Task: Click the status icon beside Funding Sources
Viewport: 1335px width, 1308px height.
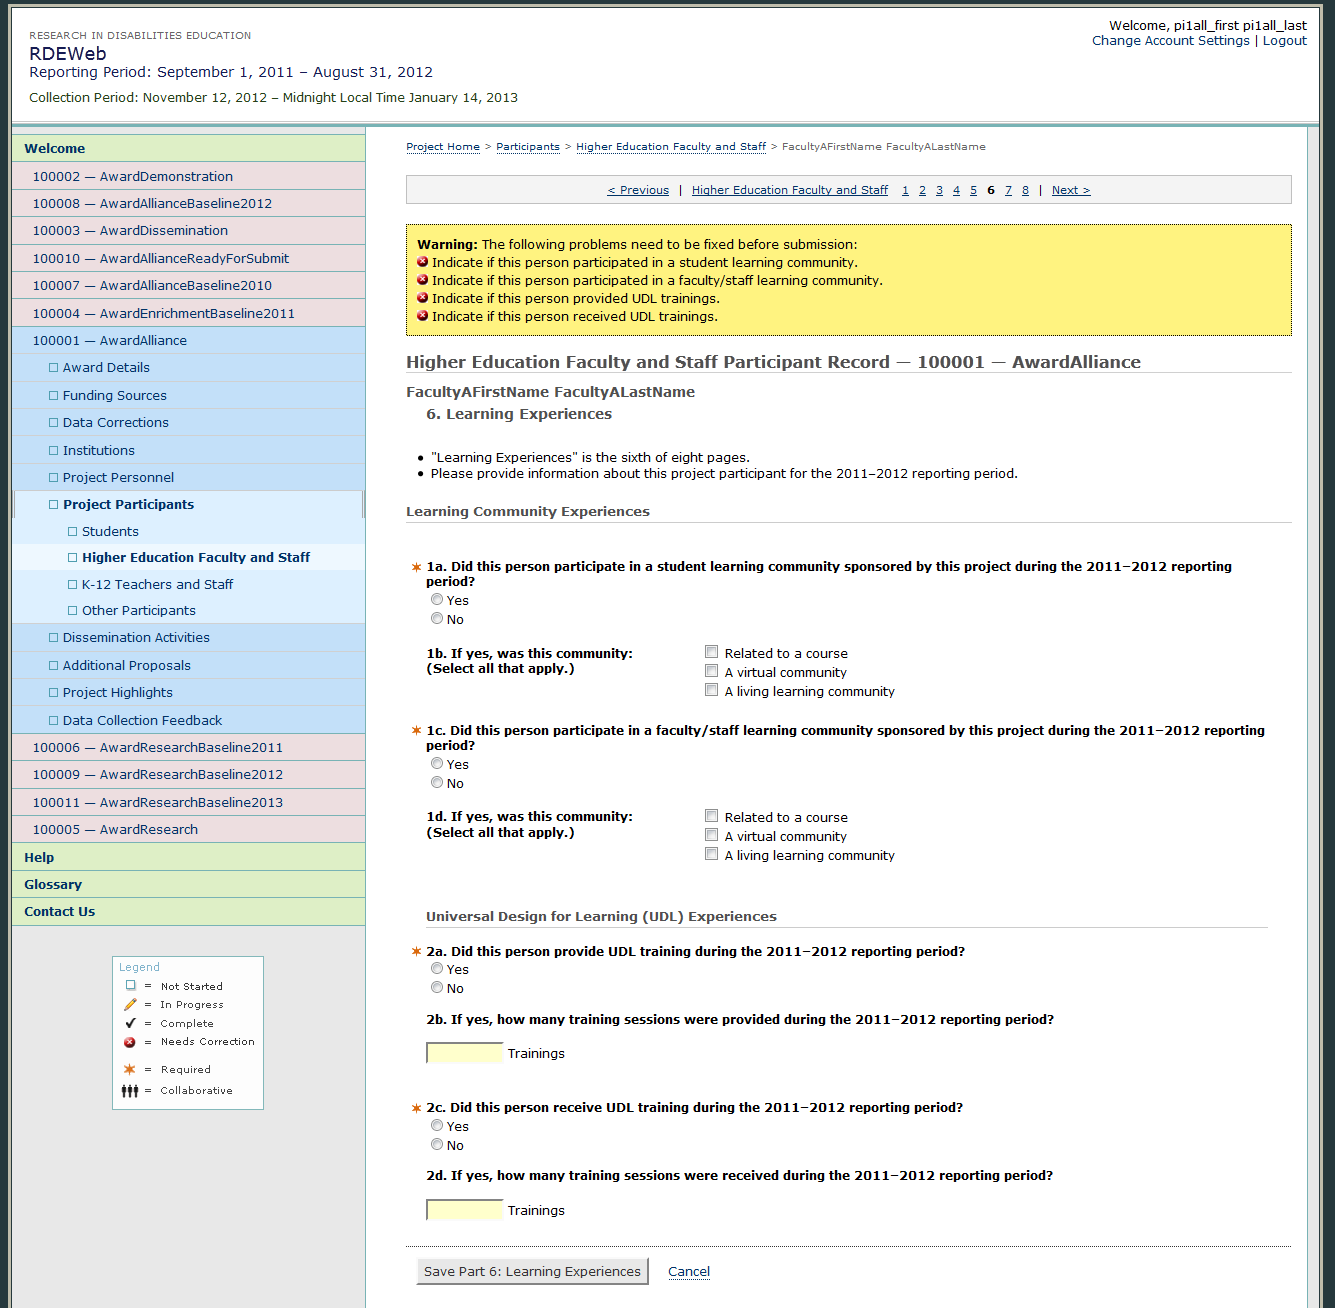Action: click(x=54, y=396)
